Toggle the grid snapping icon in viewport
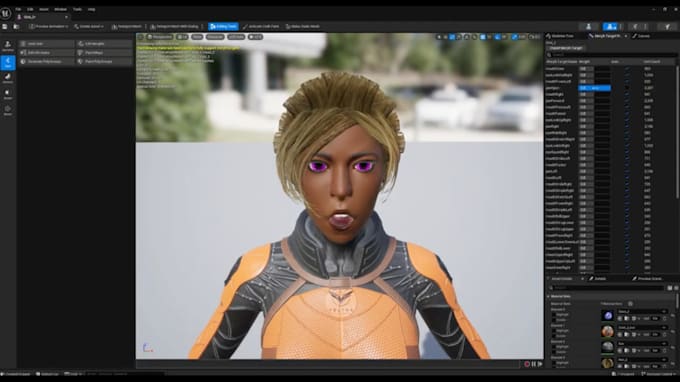680x382 pixels. pyautogui.click(x=483, y=37)
